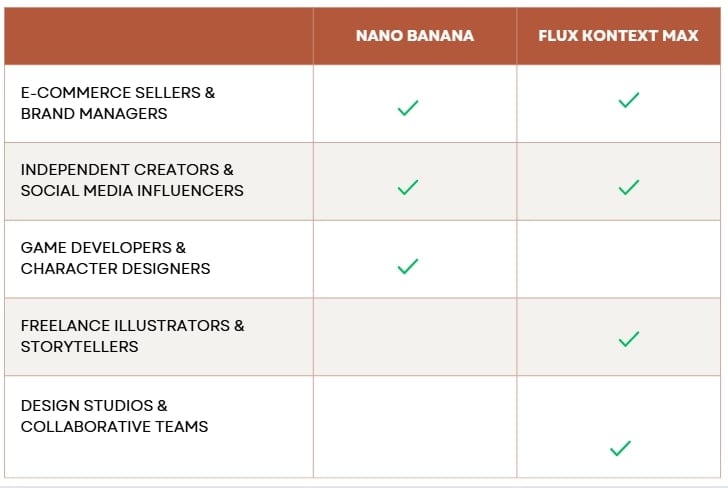The height and width of the screenshot is (488, 728).
Task: Click Flux Kontext Max checkmark for Freelance Illustrators
Action: click(628, 340)
